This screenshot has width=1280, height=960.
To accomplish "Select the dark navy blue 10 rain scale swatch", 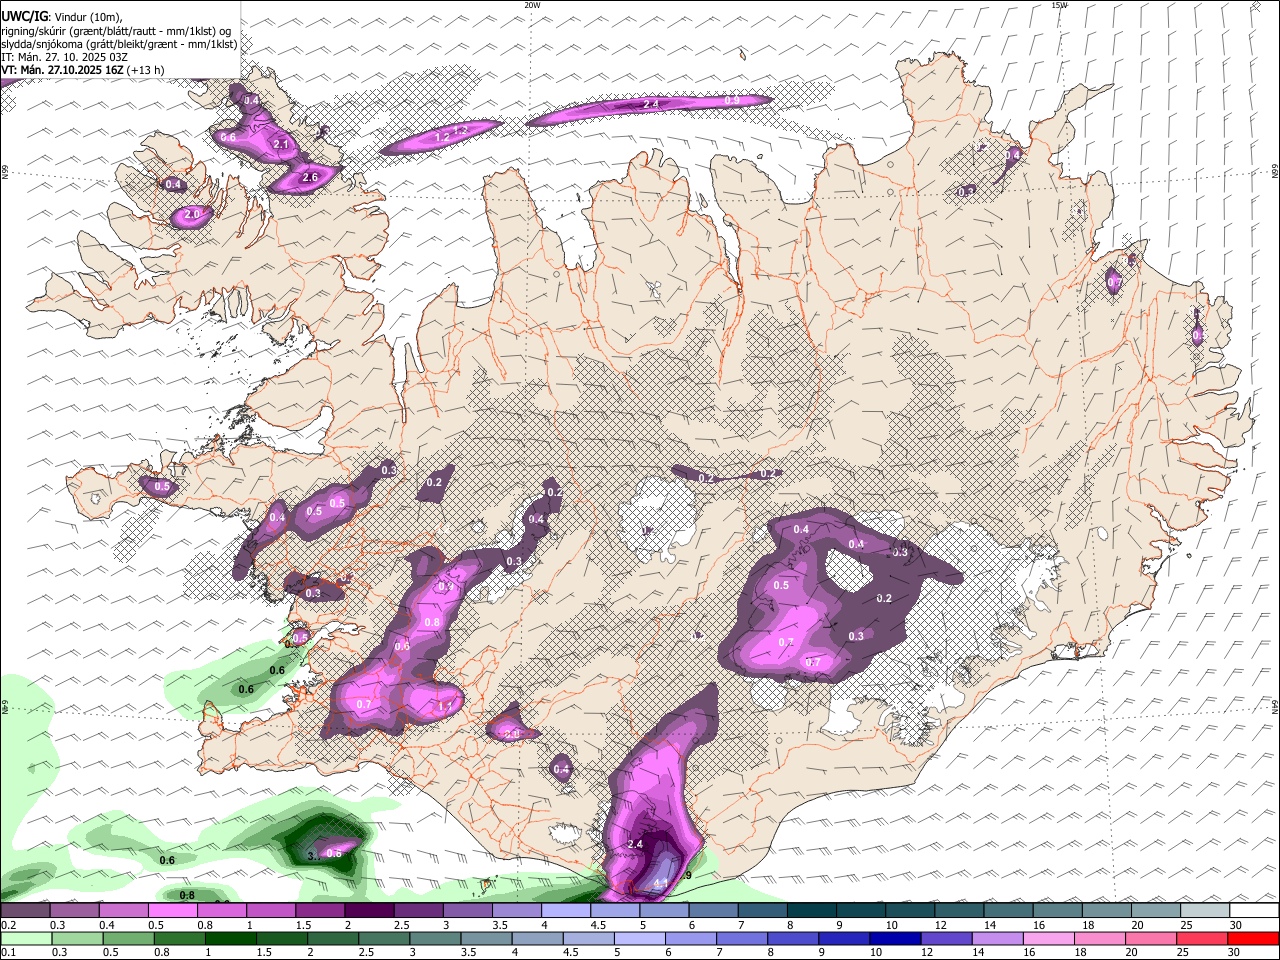I will coord(896,939).
